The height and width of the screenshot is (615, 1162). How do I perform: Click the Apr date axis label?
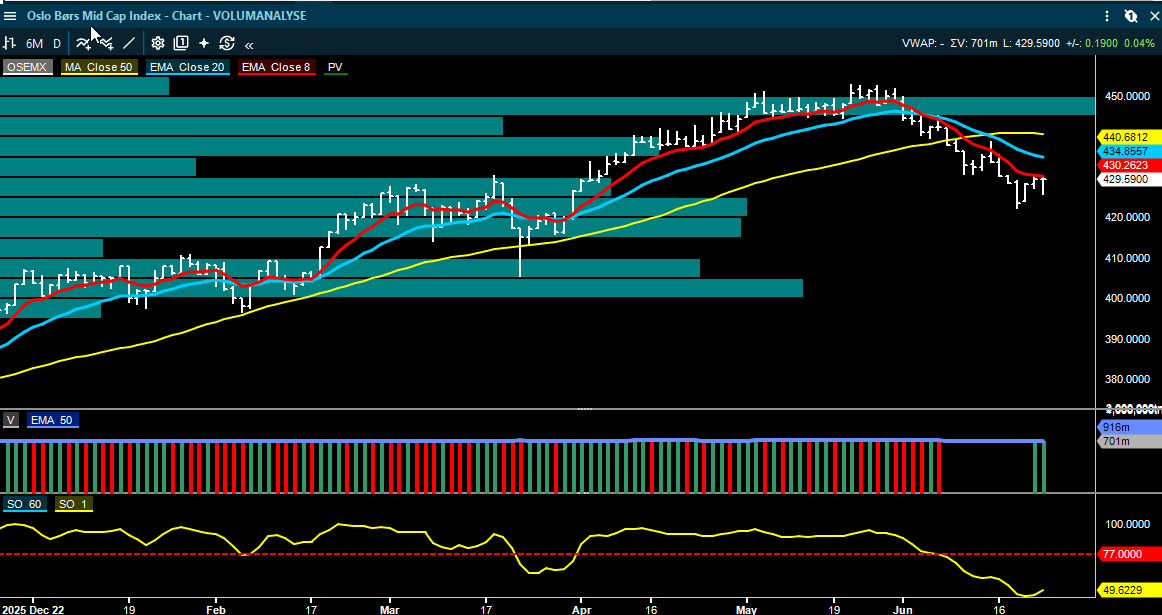point(580,609)
